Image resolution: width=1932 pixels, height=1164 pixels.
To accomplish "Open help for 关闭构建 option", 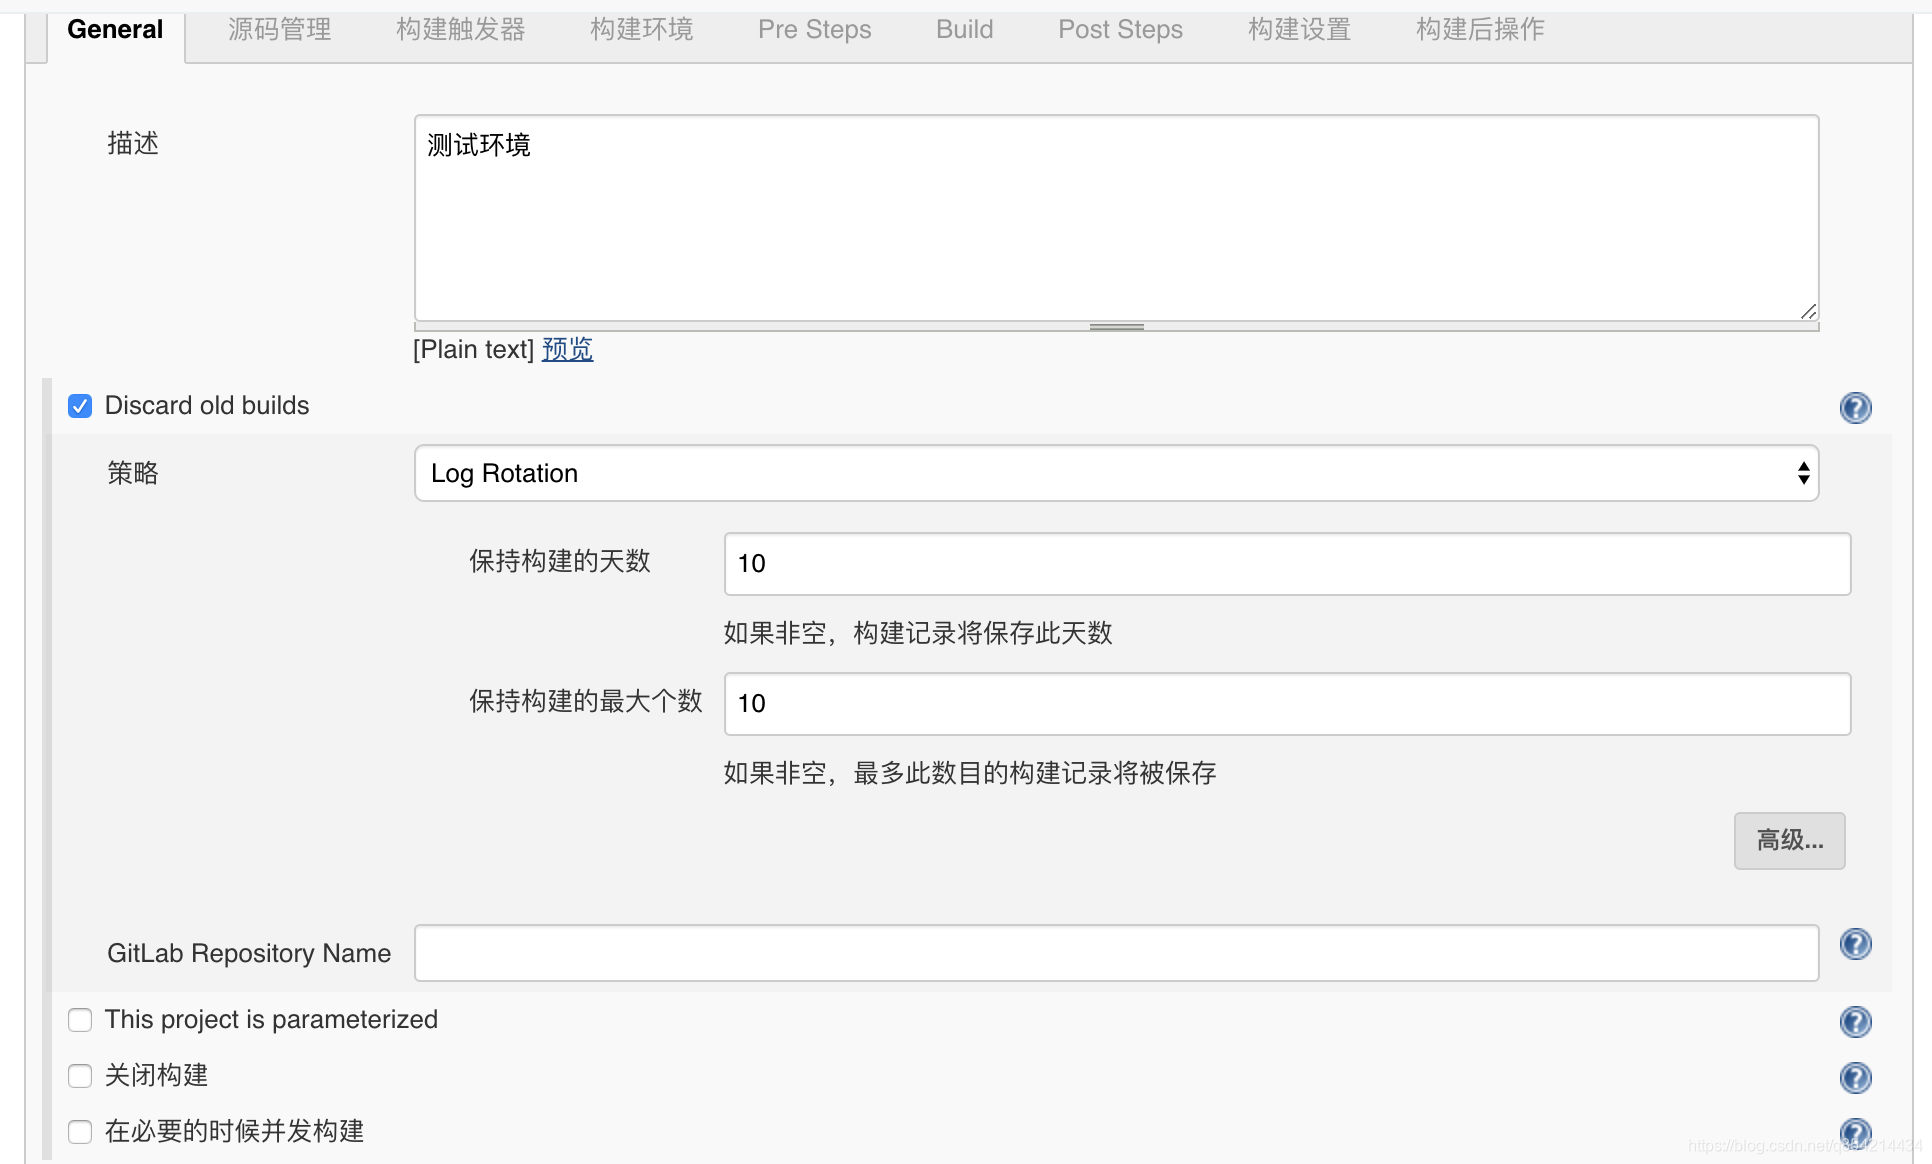I will click(x=1855, y=1077).
